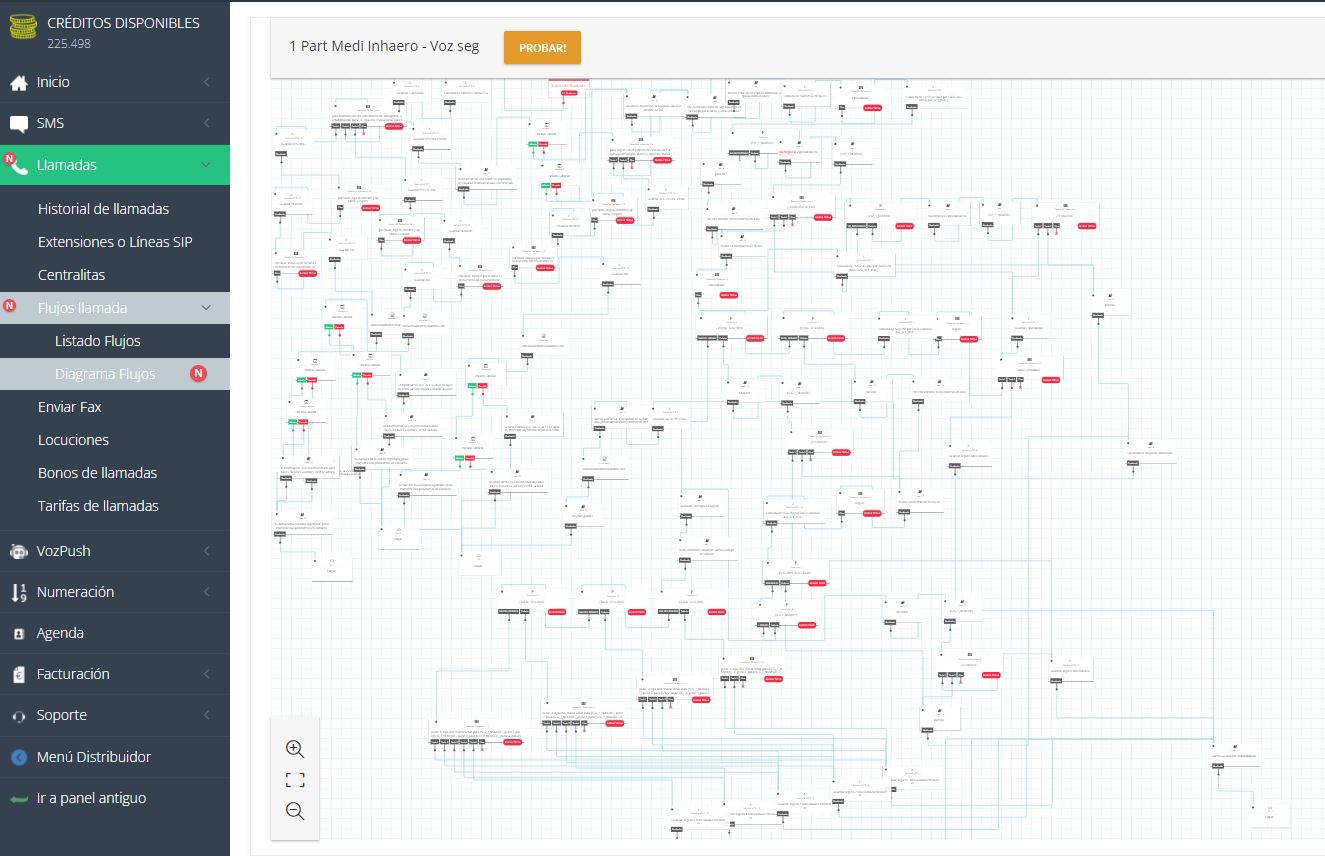
Task: Click the Numeración sort-numbers icon
Action: pos(18,593)
